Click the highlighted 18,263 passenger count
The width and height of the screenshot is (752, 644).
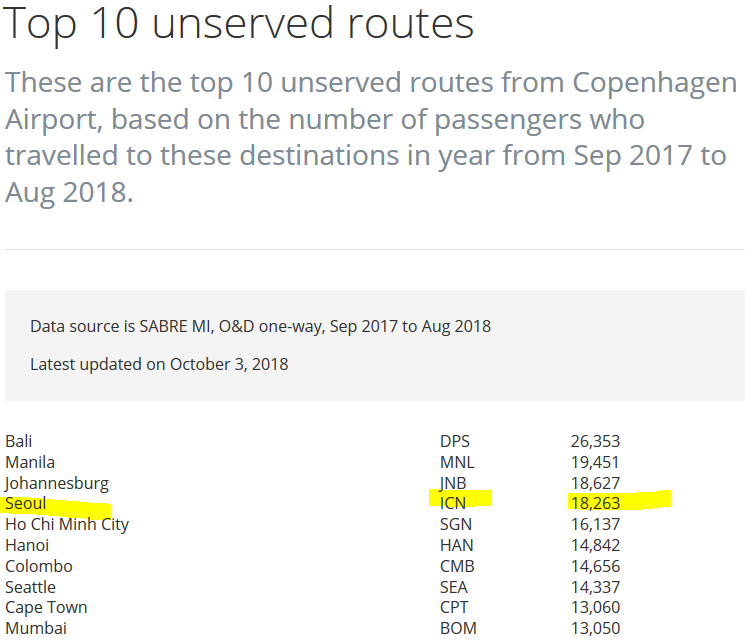click(x=595, y=503)
